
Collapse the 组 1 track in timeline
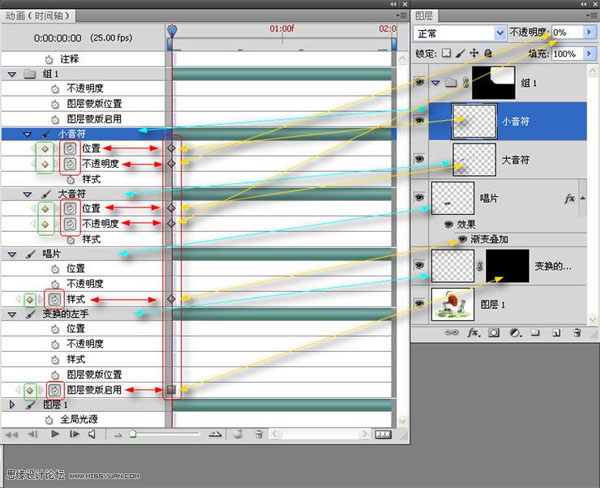tap(12, 73)
